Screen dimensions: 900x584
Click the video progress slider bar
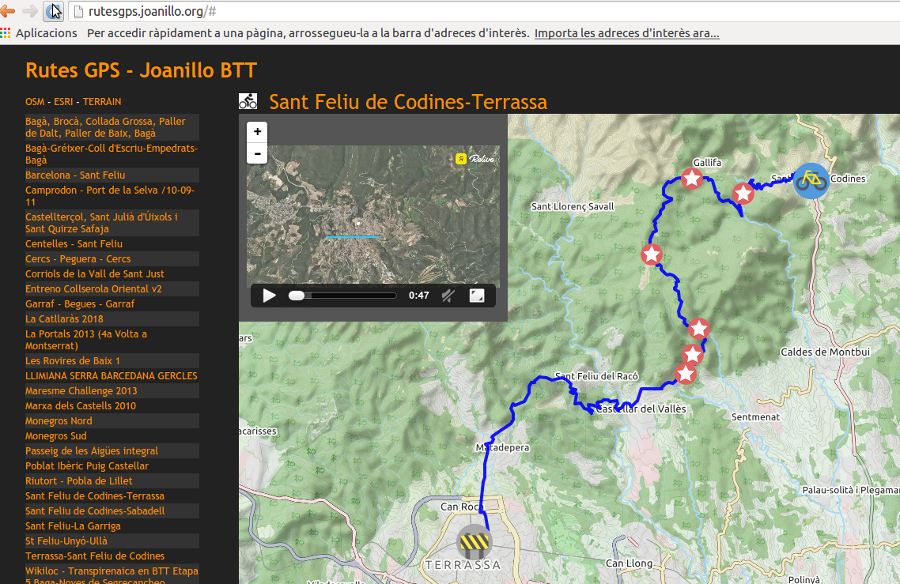pyautogui.click(x=343, y=296)
